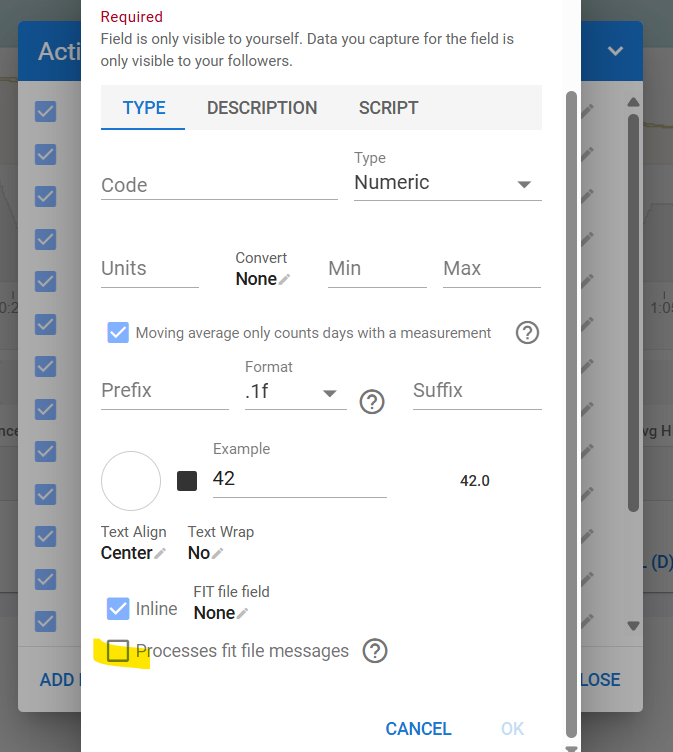Enable Processes fit file messages checkbox
673x752 pixels.
tap(118, 651)
